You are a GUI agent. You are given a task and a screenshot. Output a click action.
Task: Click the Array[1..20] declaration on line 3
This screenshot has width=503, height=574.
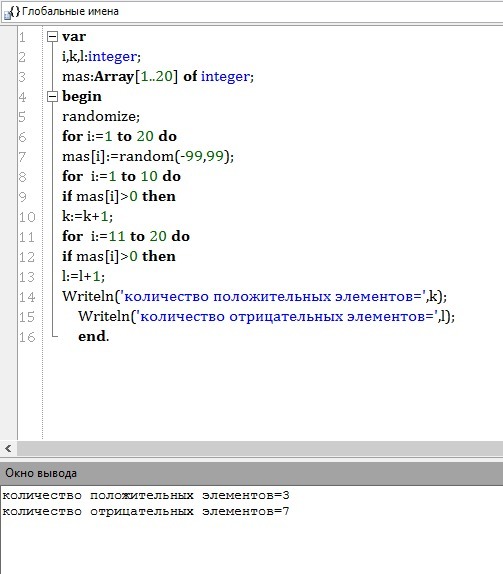click(136, 77)
